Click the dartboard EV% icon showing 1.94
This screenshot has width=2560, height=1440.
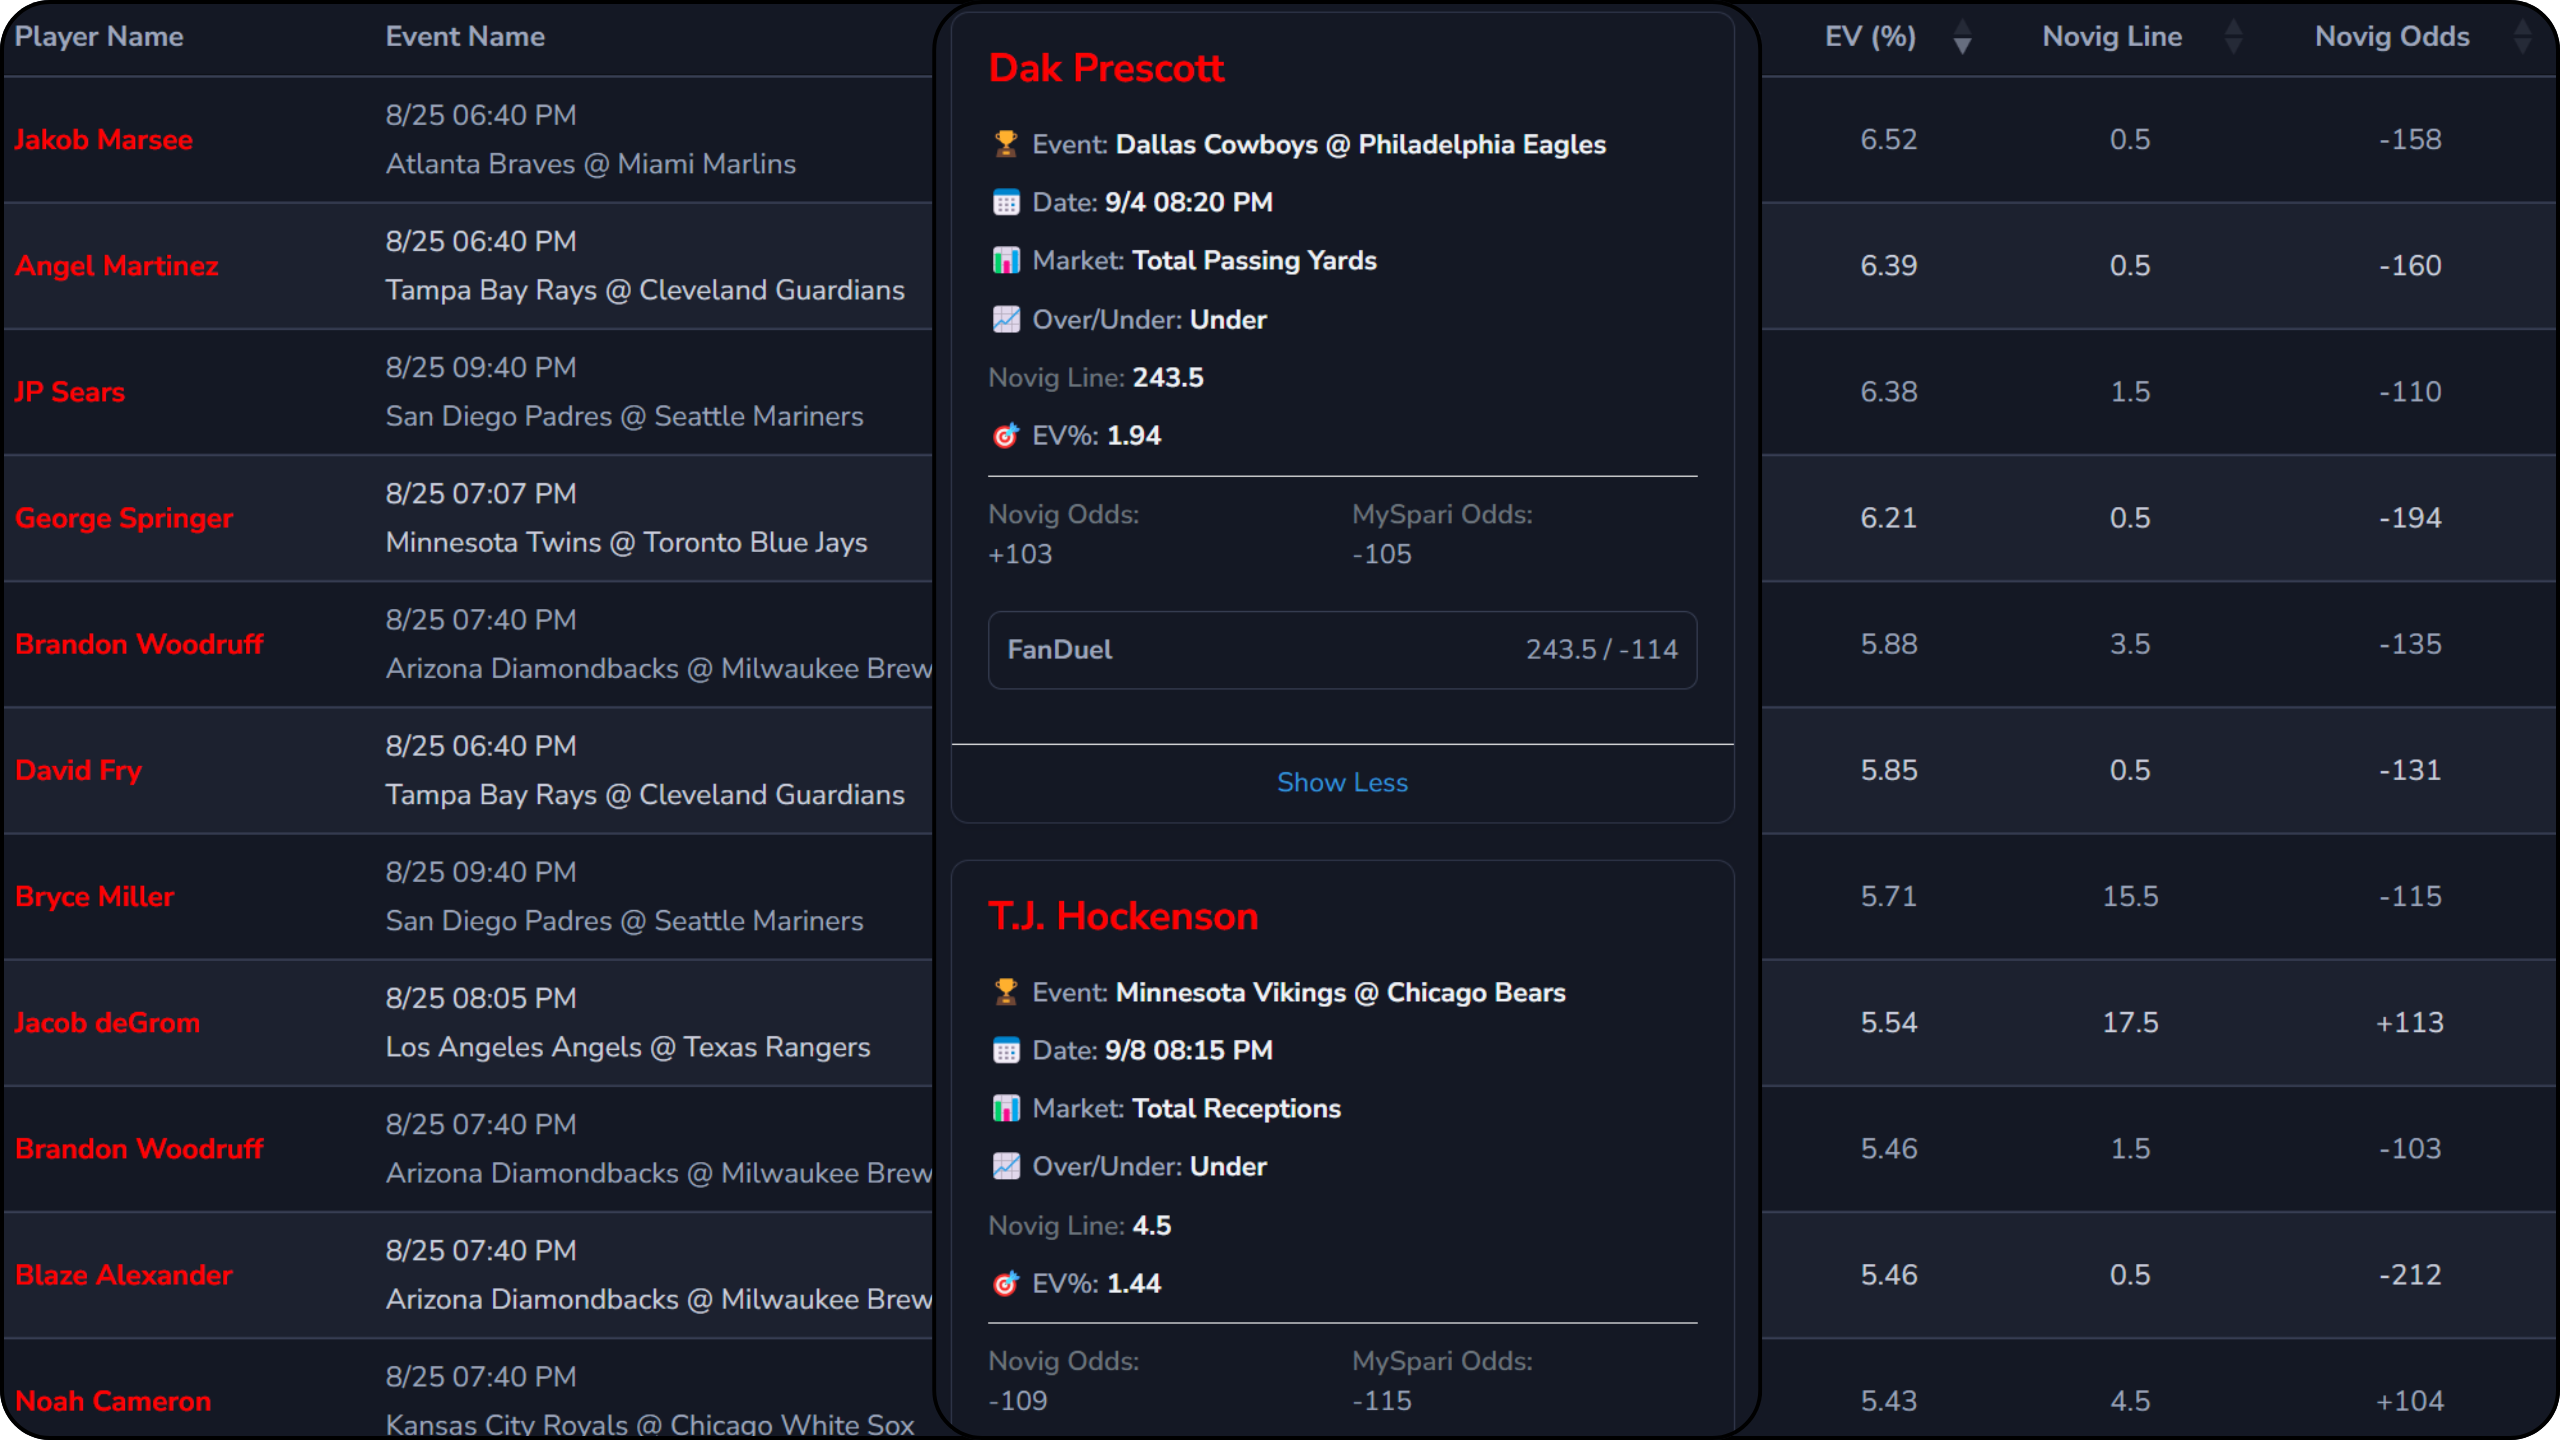coord(1004,435)
